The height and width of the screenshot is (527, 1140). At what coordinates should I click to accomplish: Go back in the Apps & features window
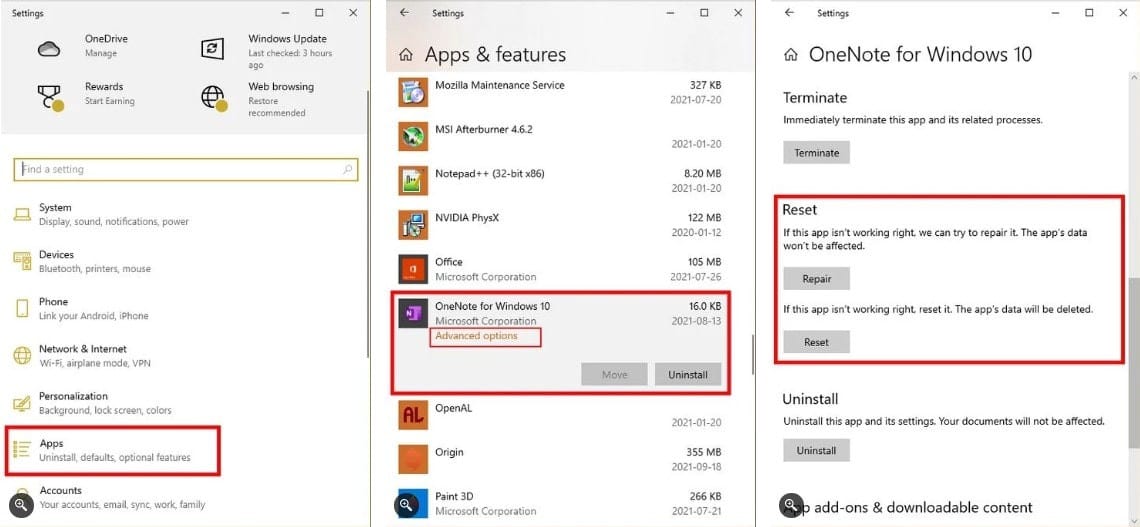405,13
